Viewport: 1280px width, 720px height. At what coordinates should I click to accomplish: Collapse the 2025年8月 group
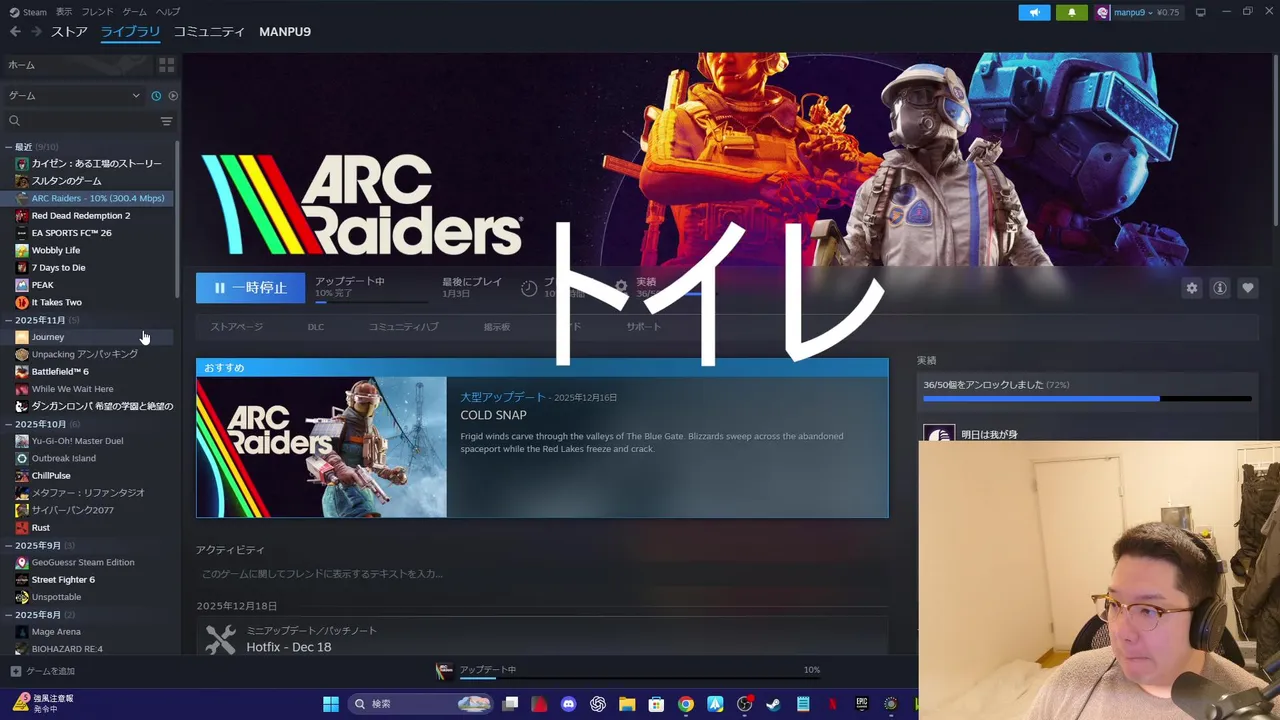coord(8,615)
